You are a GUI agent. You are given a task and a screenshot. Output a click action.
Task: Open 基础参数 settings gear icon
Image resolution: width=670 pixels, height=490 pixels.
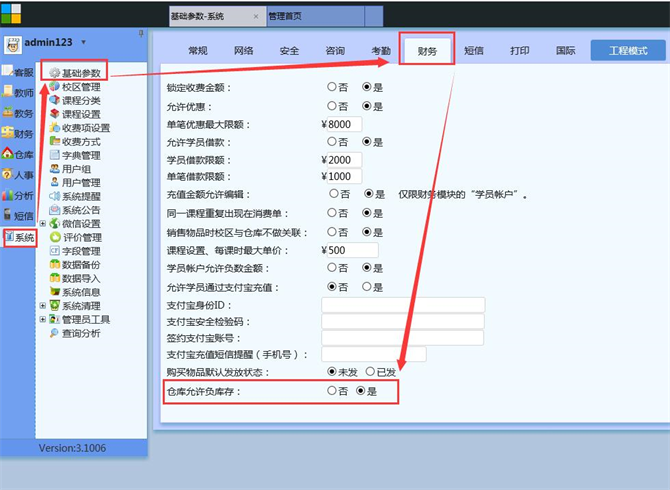pyautogui.click(x=54, y=73)
